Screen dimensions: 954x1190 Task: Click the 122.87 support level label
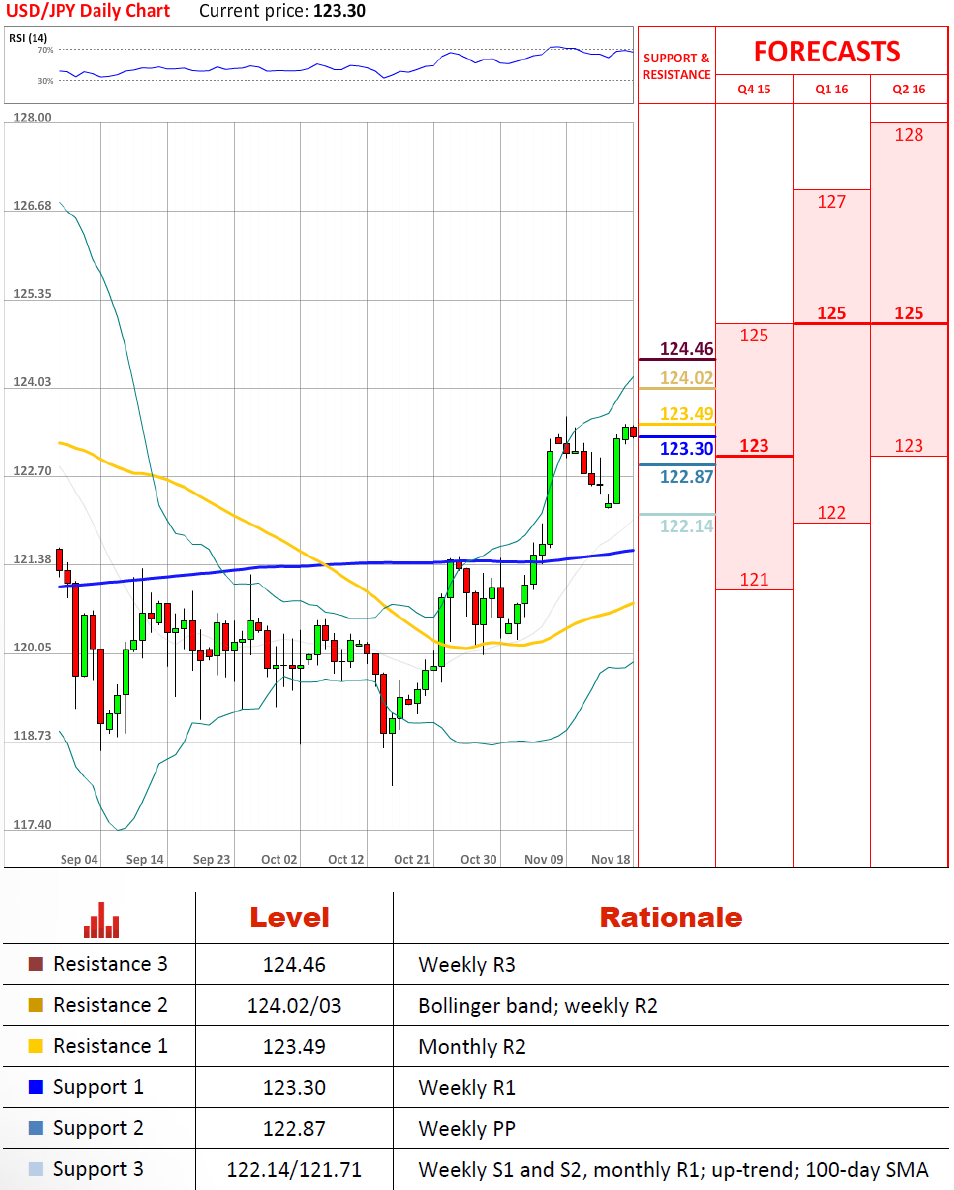(x=686, y=477)
